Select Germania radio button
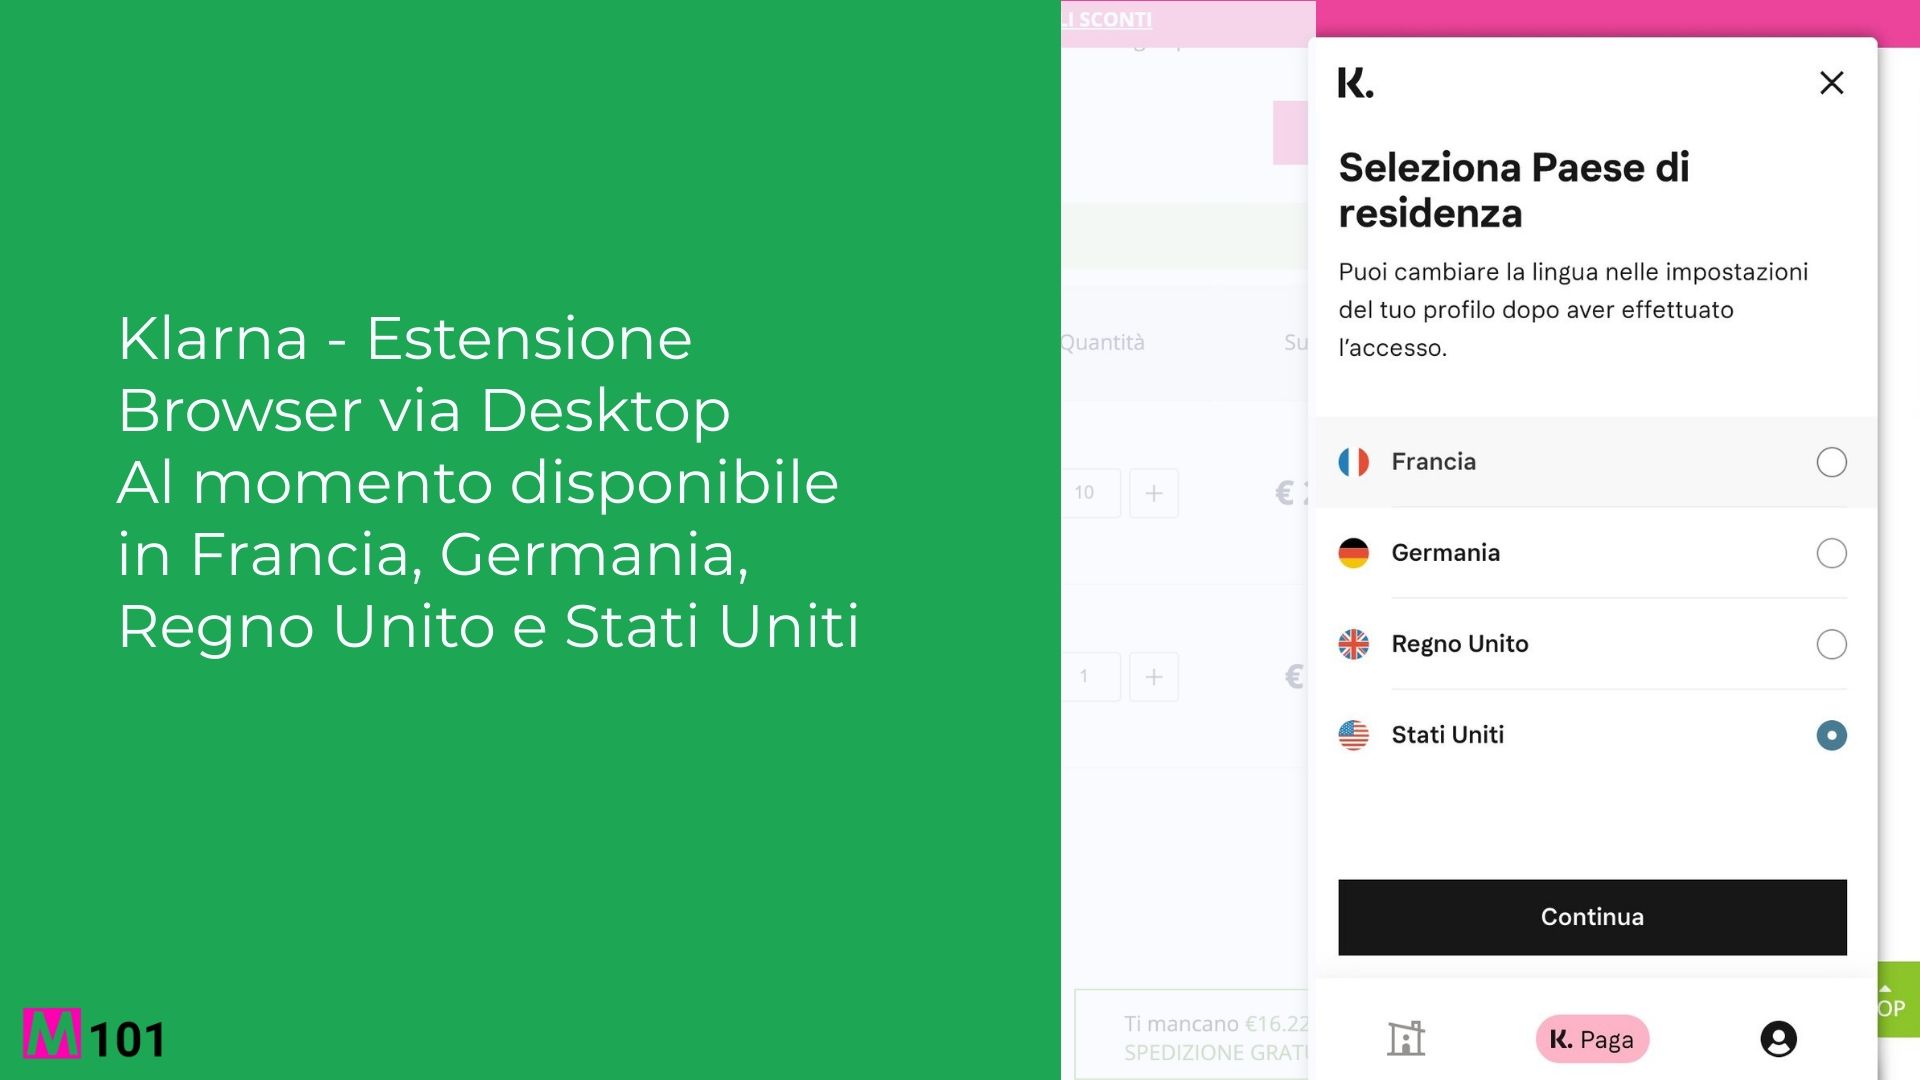 [x=1831, y=553]
